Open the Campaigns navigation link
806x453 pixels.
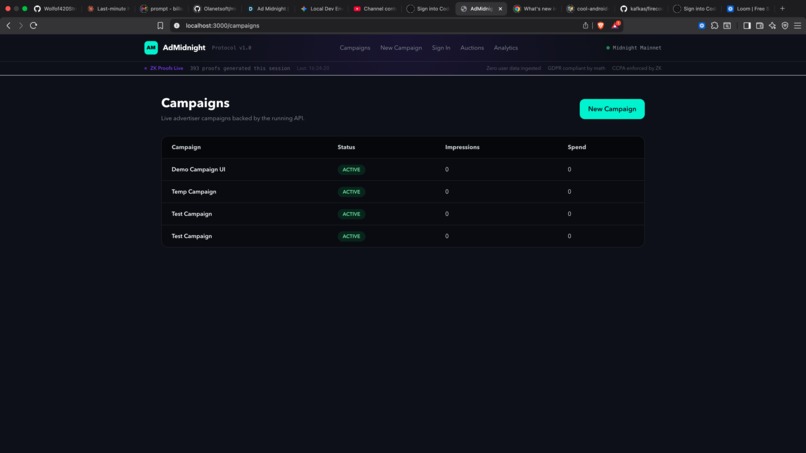point(355,48)
